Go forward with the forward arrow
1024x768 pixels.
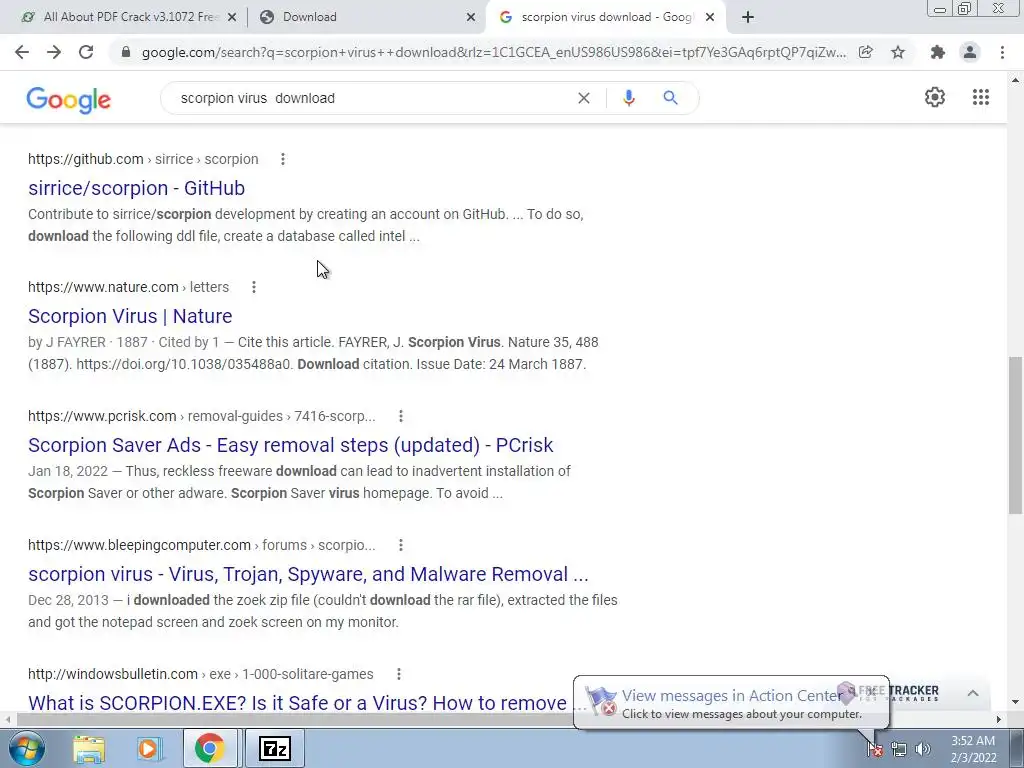coord(54,52)
